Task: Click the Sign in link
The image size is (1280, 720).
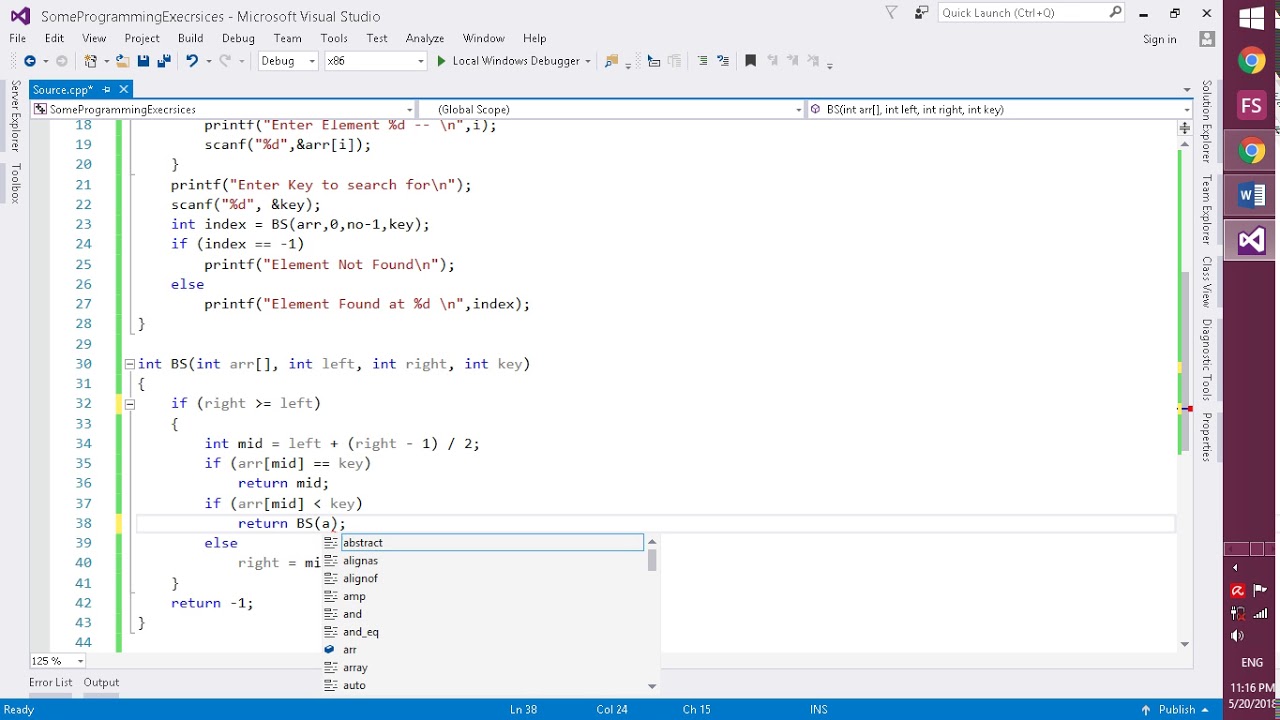Action: (1159, 39)
